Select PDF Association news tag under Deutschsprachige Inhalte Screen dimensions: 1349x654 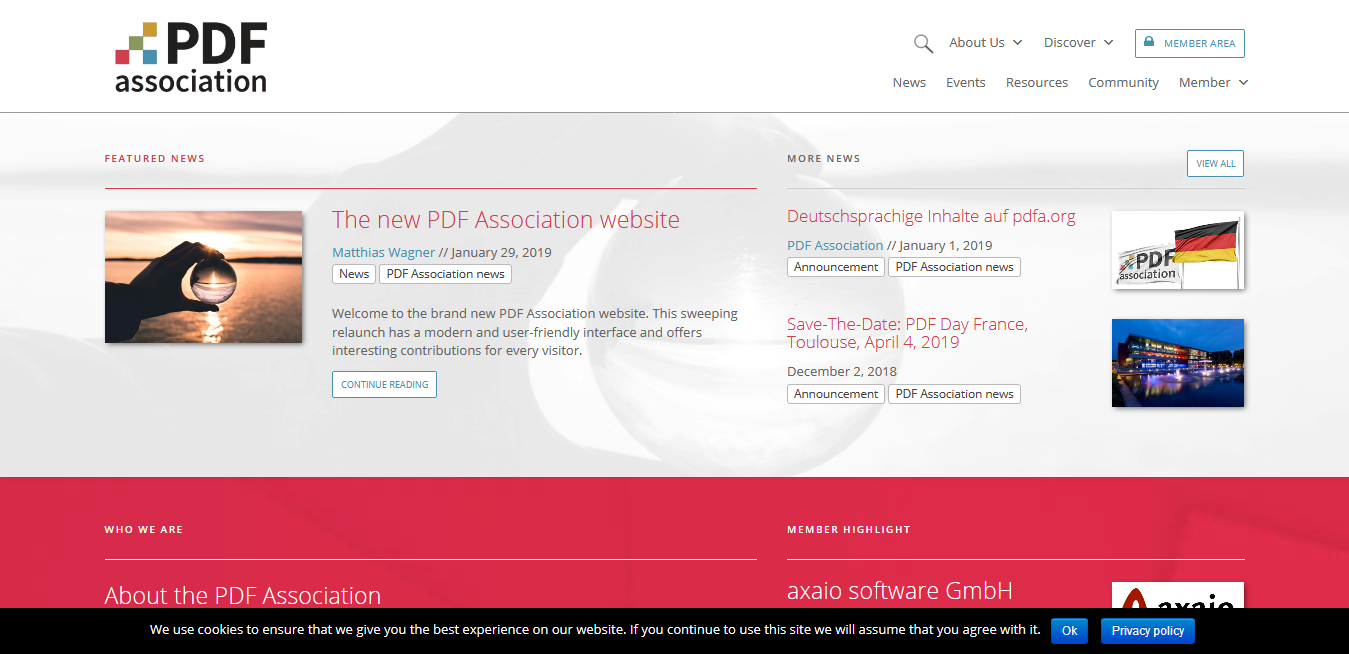[x=954, y=267]
